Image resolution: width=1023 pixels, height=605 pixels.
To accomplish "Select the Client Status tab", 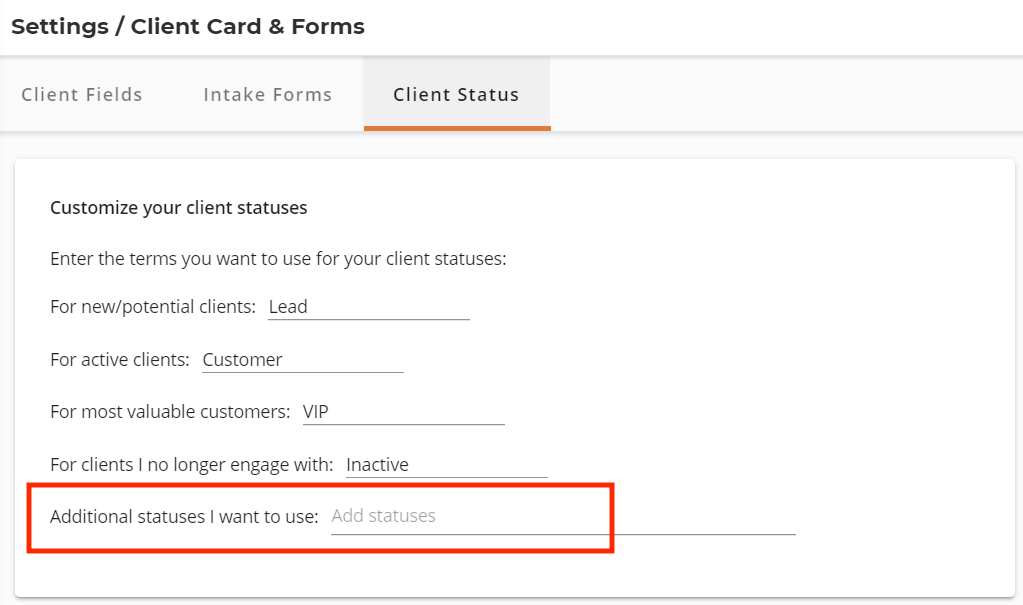I will [457, 94].
